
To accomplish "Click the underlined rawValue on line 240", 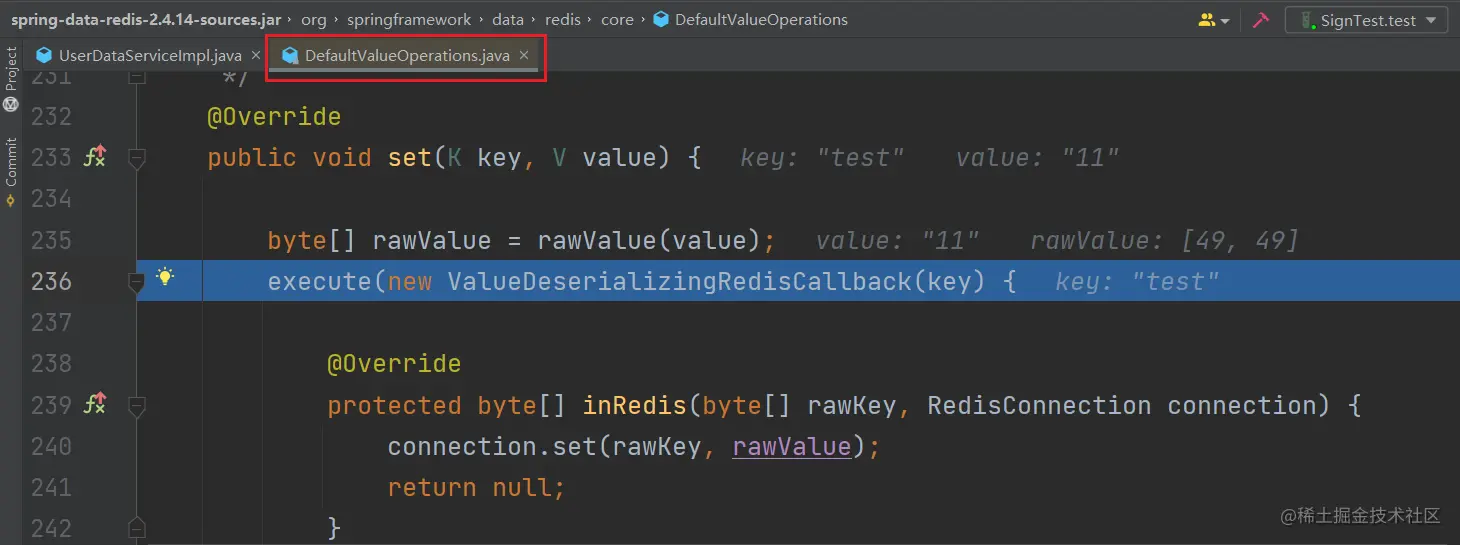I will click(791, 446).
